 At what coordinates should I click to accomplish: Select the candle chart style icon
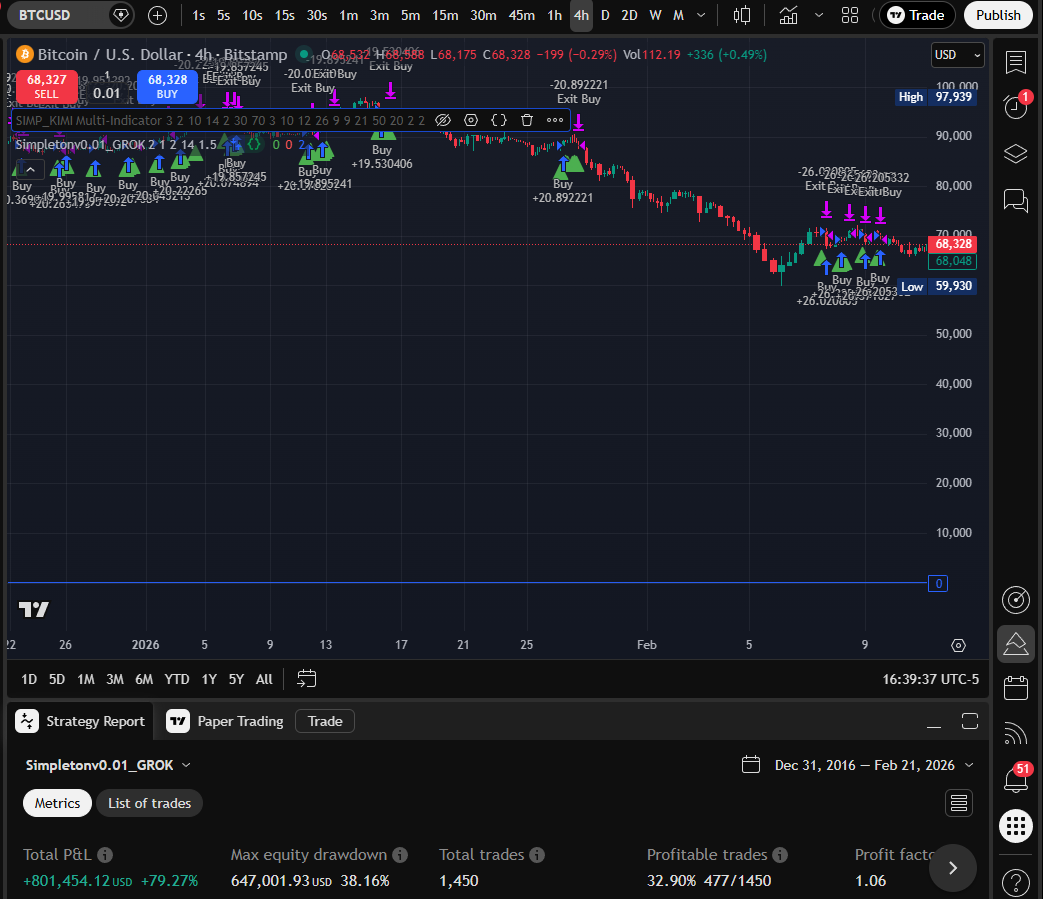pos(741,16)
